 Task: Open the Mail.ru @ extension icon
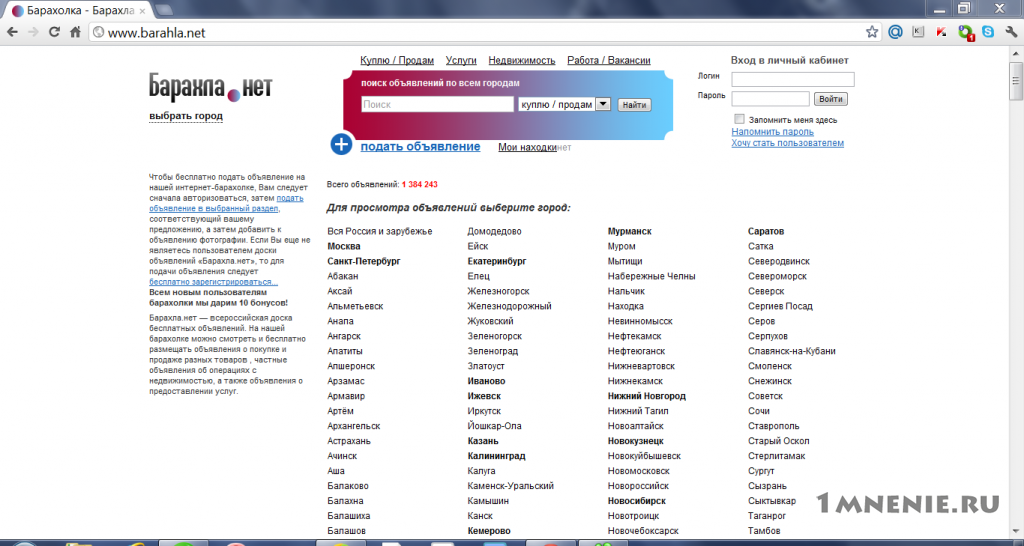[895, 32]
